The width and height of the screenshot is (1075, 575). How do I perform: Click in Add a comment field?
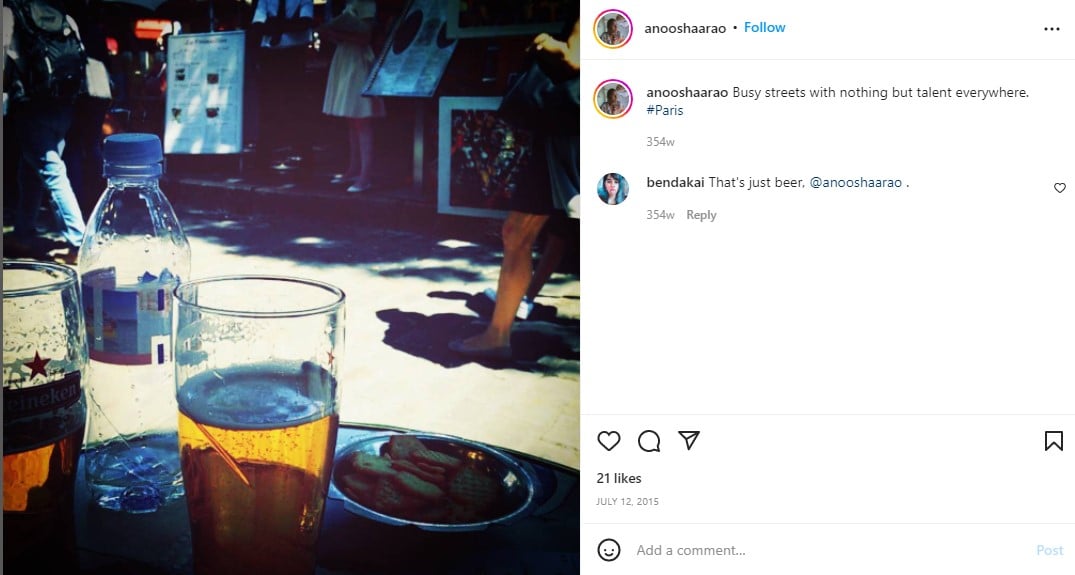click(830, 550)
